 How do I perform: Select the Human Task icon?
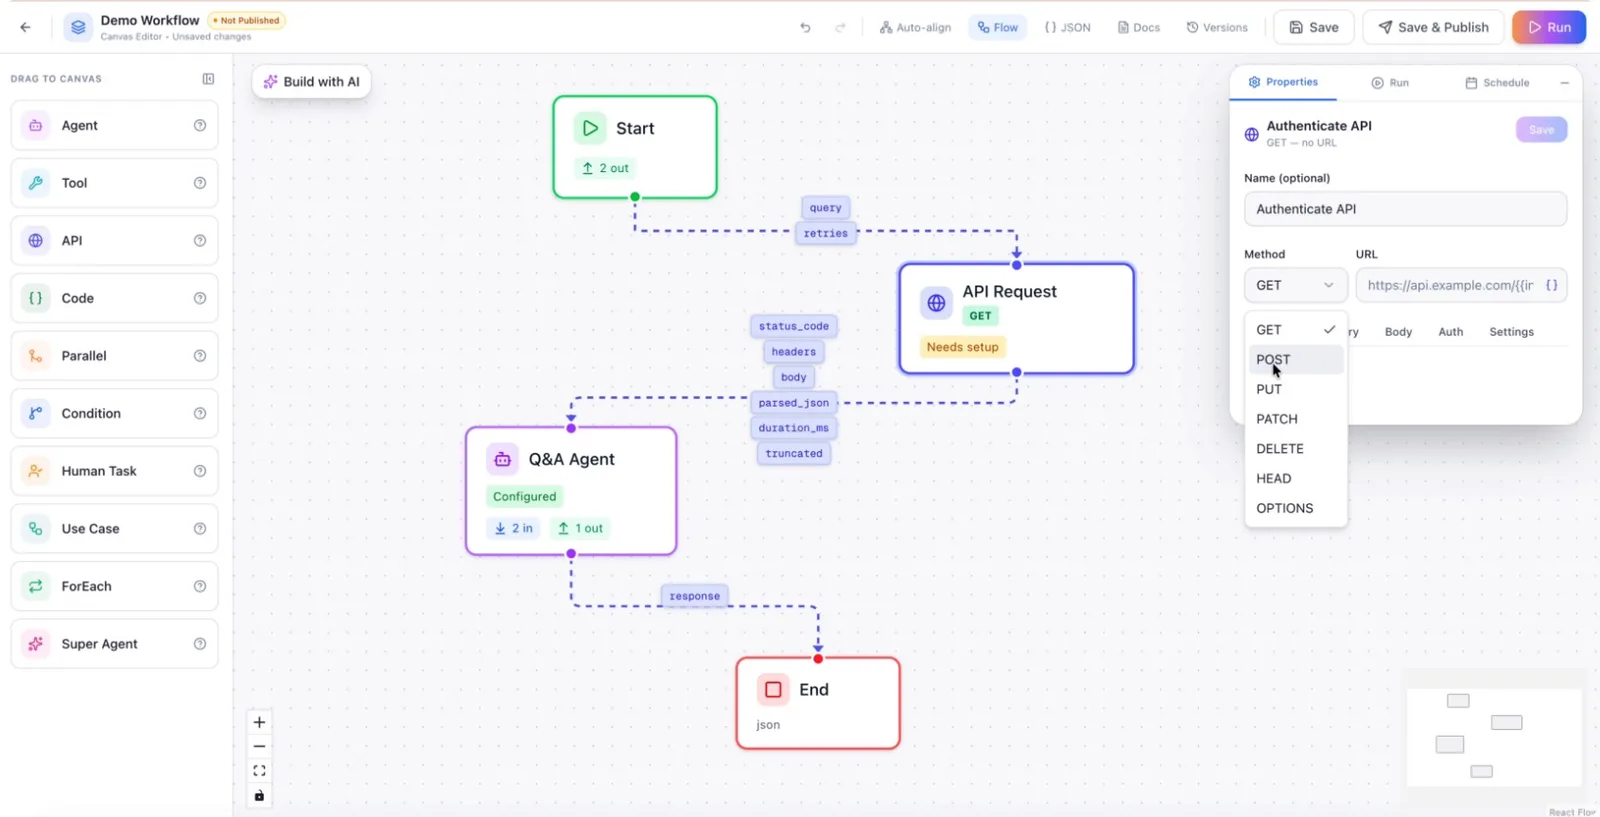point(36,471)
